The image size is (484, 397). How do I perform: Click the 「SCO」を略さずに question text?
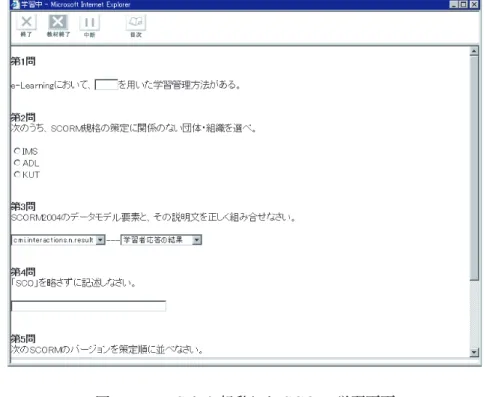pyautogui.click(x=73, y=283)
